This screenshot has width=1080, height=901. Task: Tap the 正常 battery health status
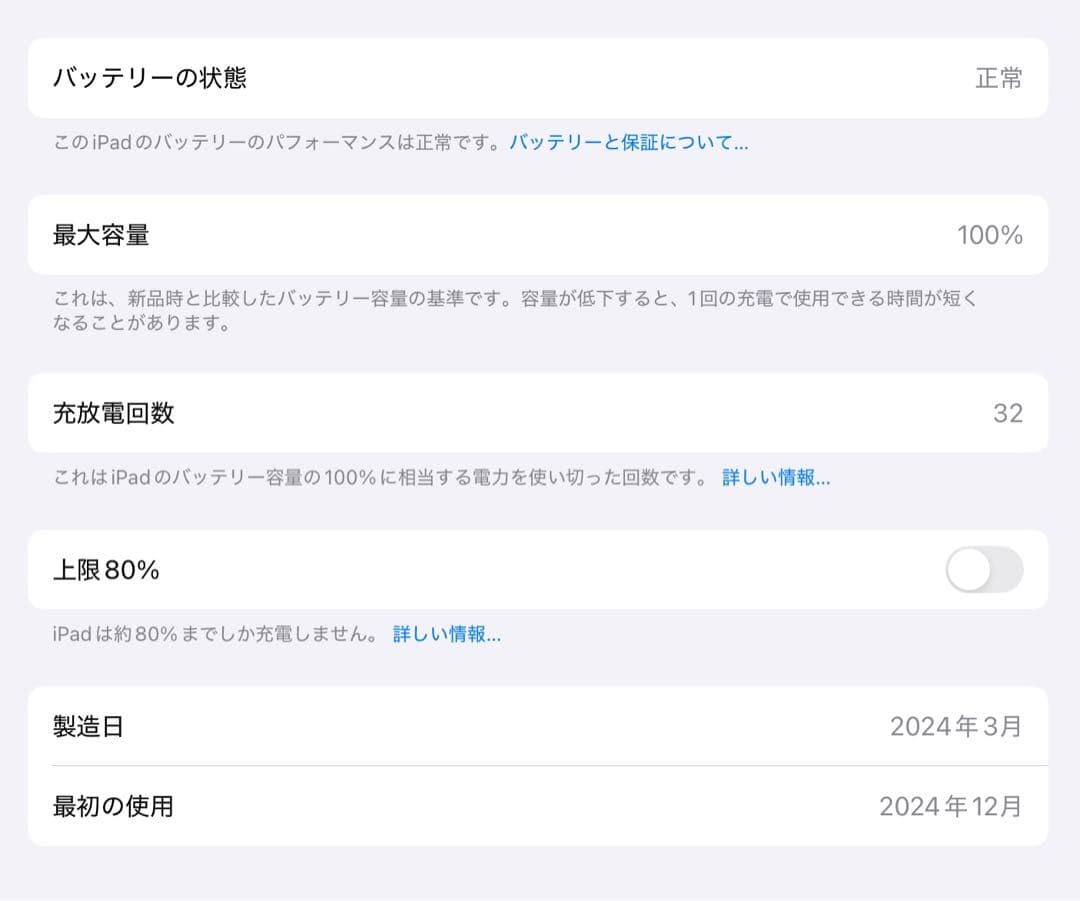tap(997, 79)
